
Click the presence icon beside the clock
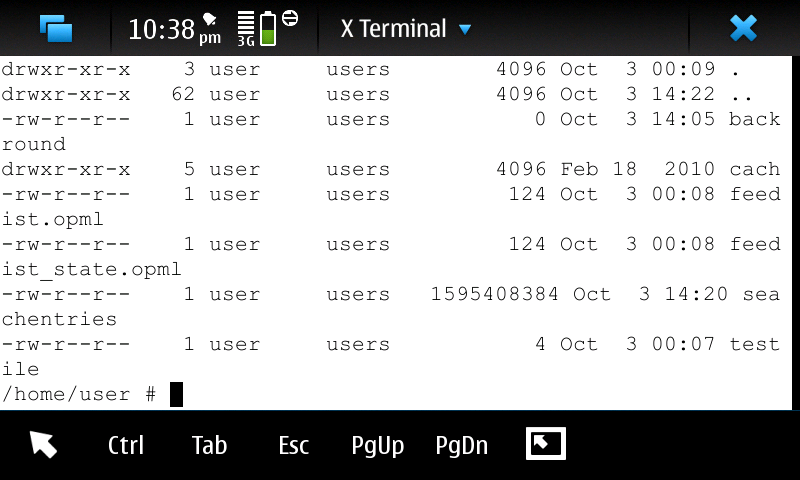pos(210,19)
